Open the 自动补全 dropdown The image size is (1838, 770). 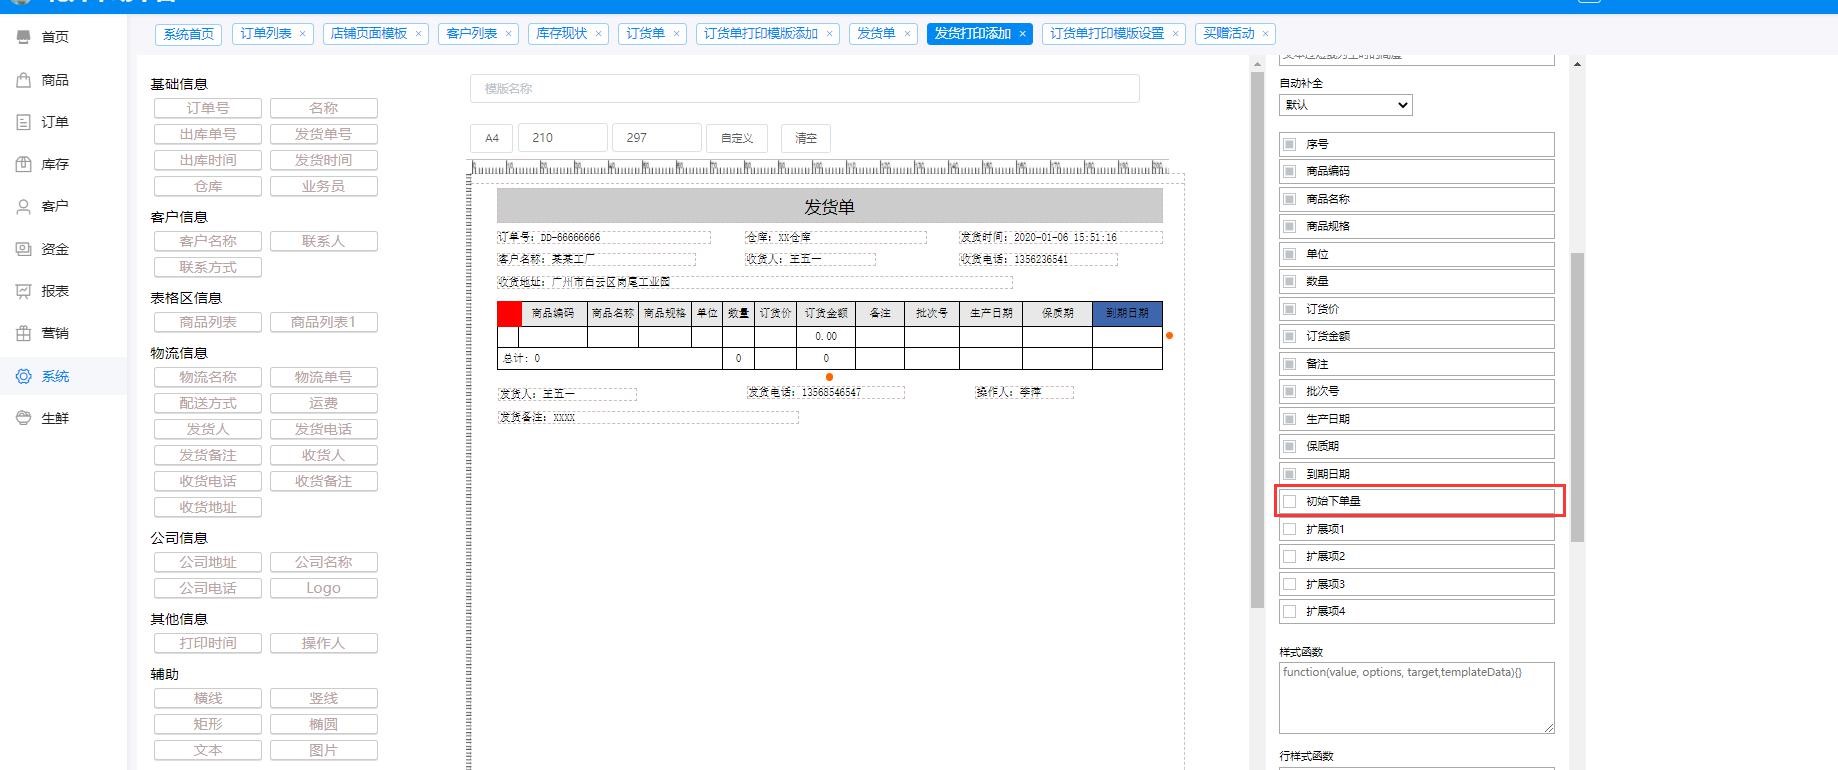click(x=1345, y=105)
